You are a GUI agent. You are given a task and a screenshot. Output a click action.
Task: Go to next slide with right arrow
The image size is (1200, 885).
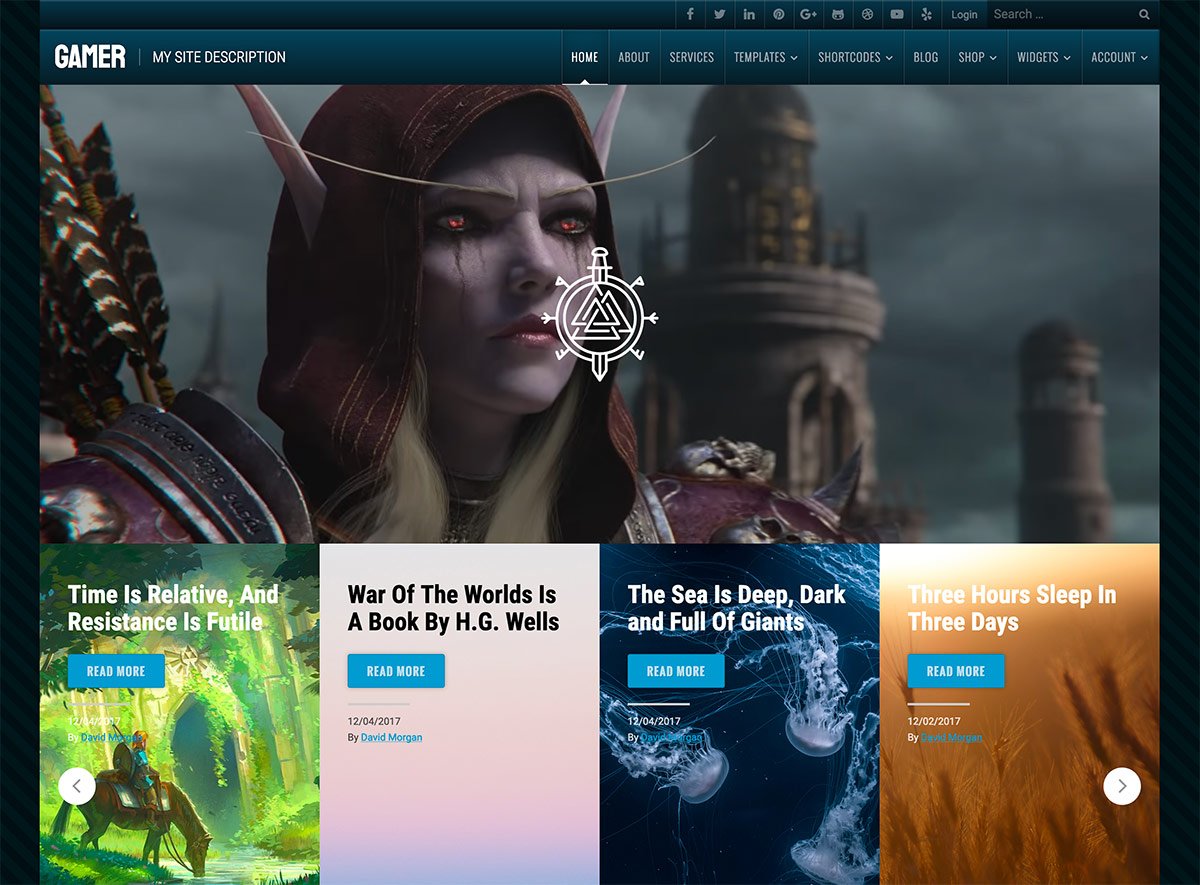tap(1122, 786)
